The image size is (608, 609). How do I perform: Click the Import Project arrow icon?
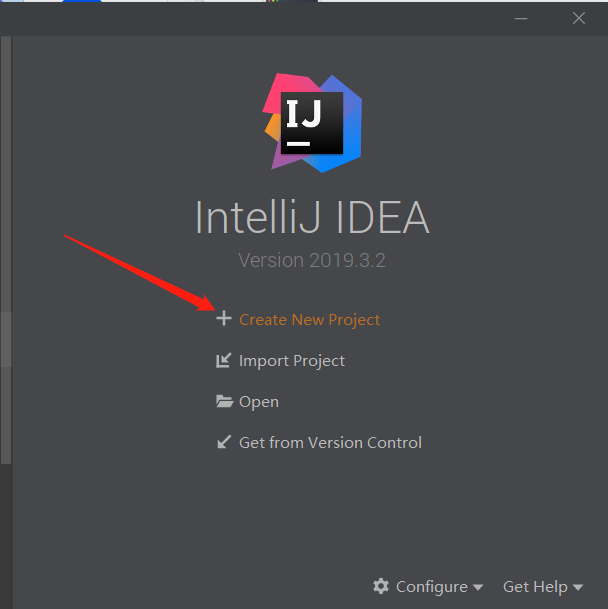(x=224, y=360)
